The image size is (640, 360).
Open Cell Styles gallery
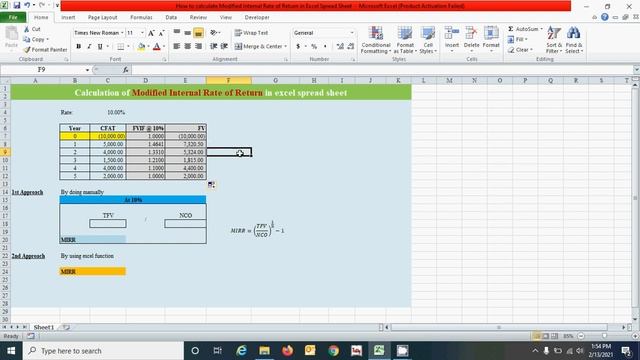click(428, 40)
